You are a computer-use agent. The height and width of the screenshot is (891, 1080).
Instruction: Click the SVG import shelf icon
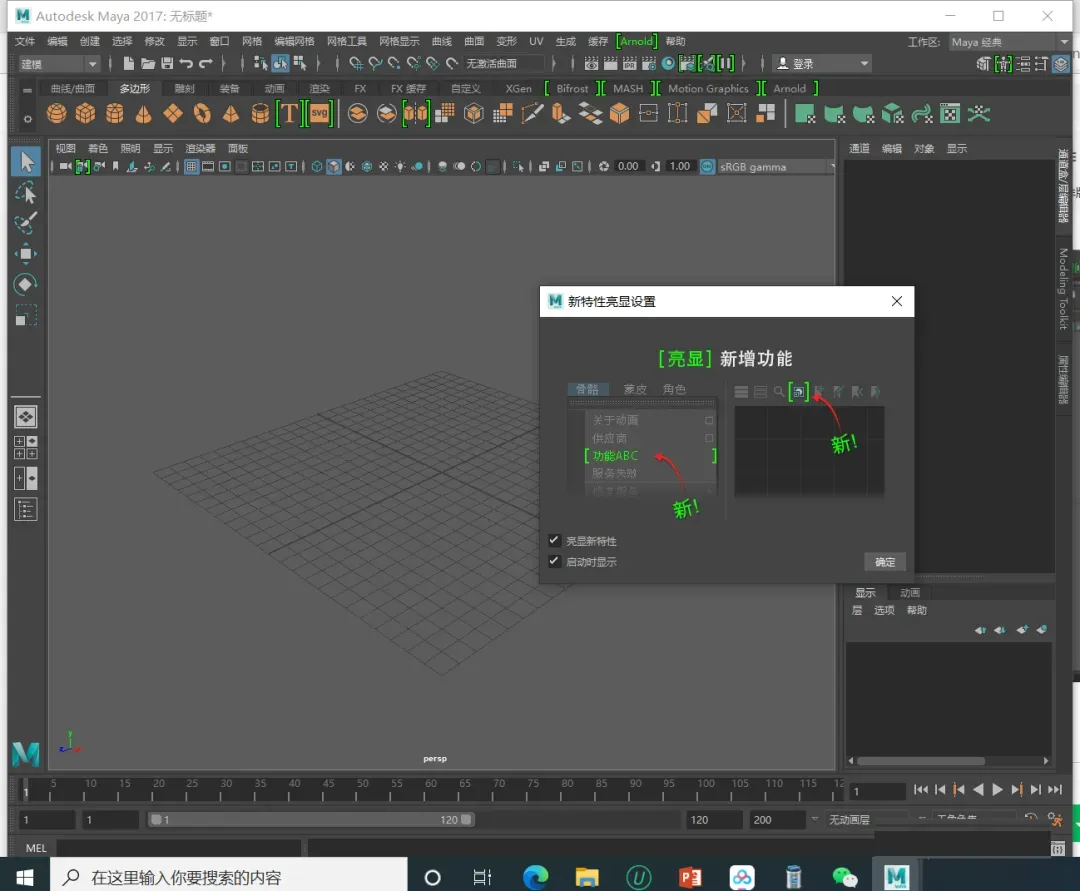[319, 113]
